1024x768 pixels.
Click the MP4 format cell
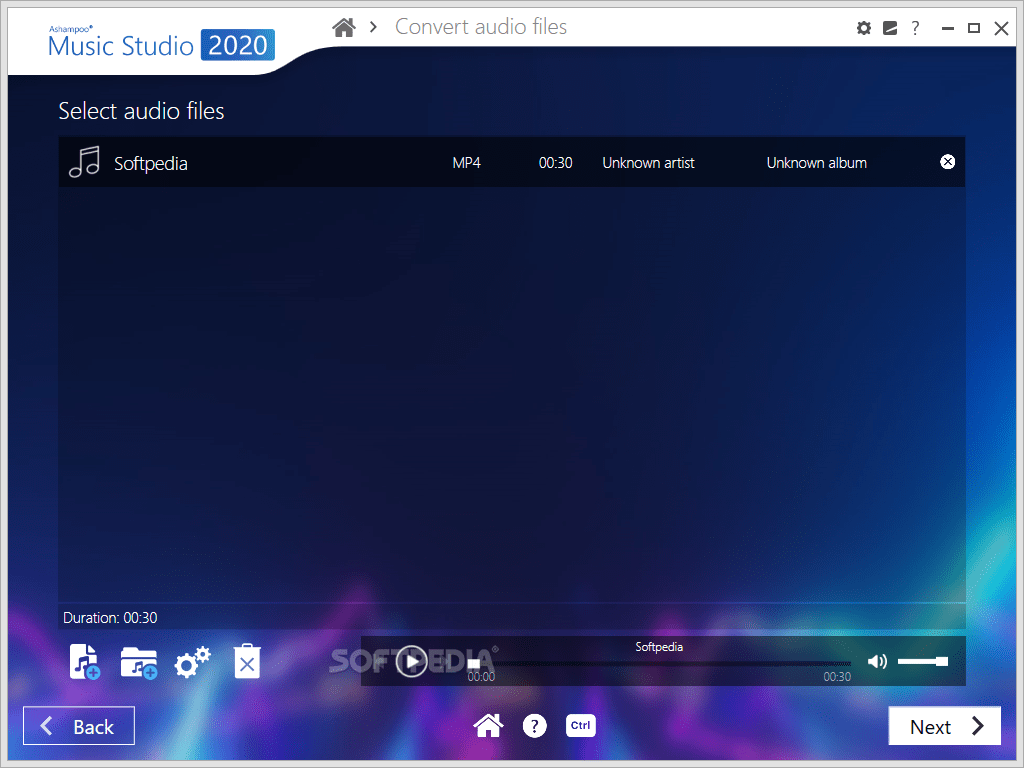coord(466,163)
